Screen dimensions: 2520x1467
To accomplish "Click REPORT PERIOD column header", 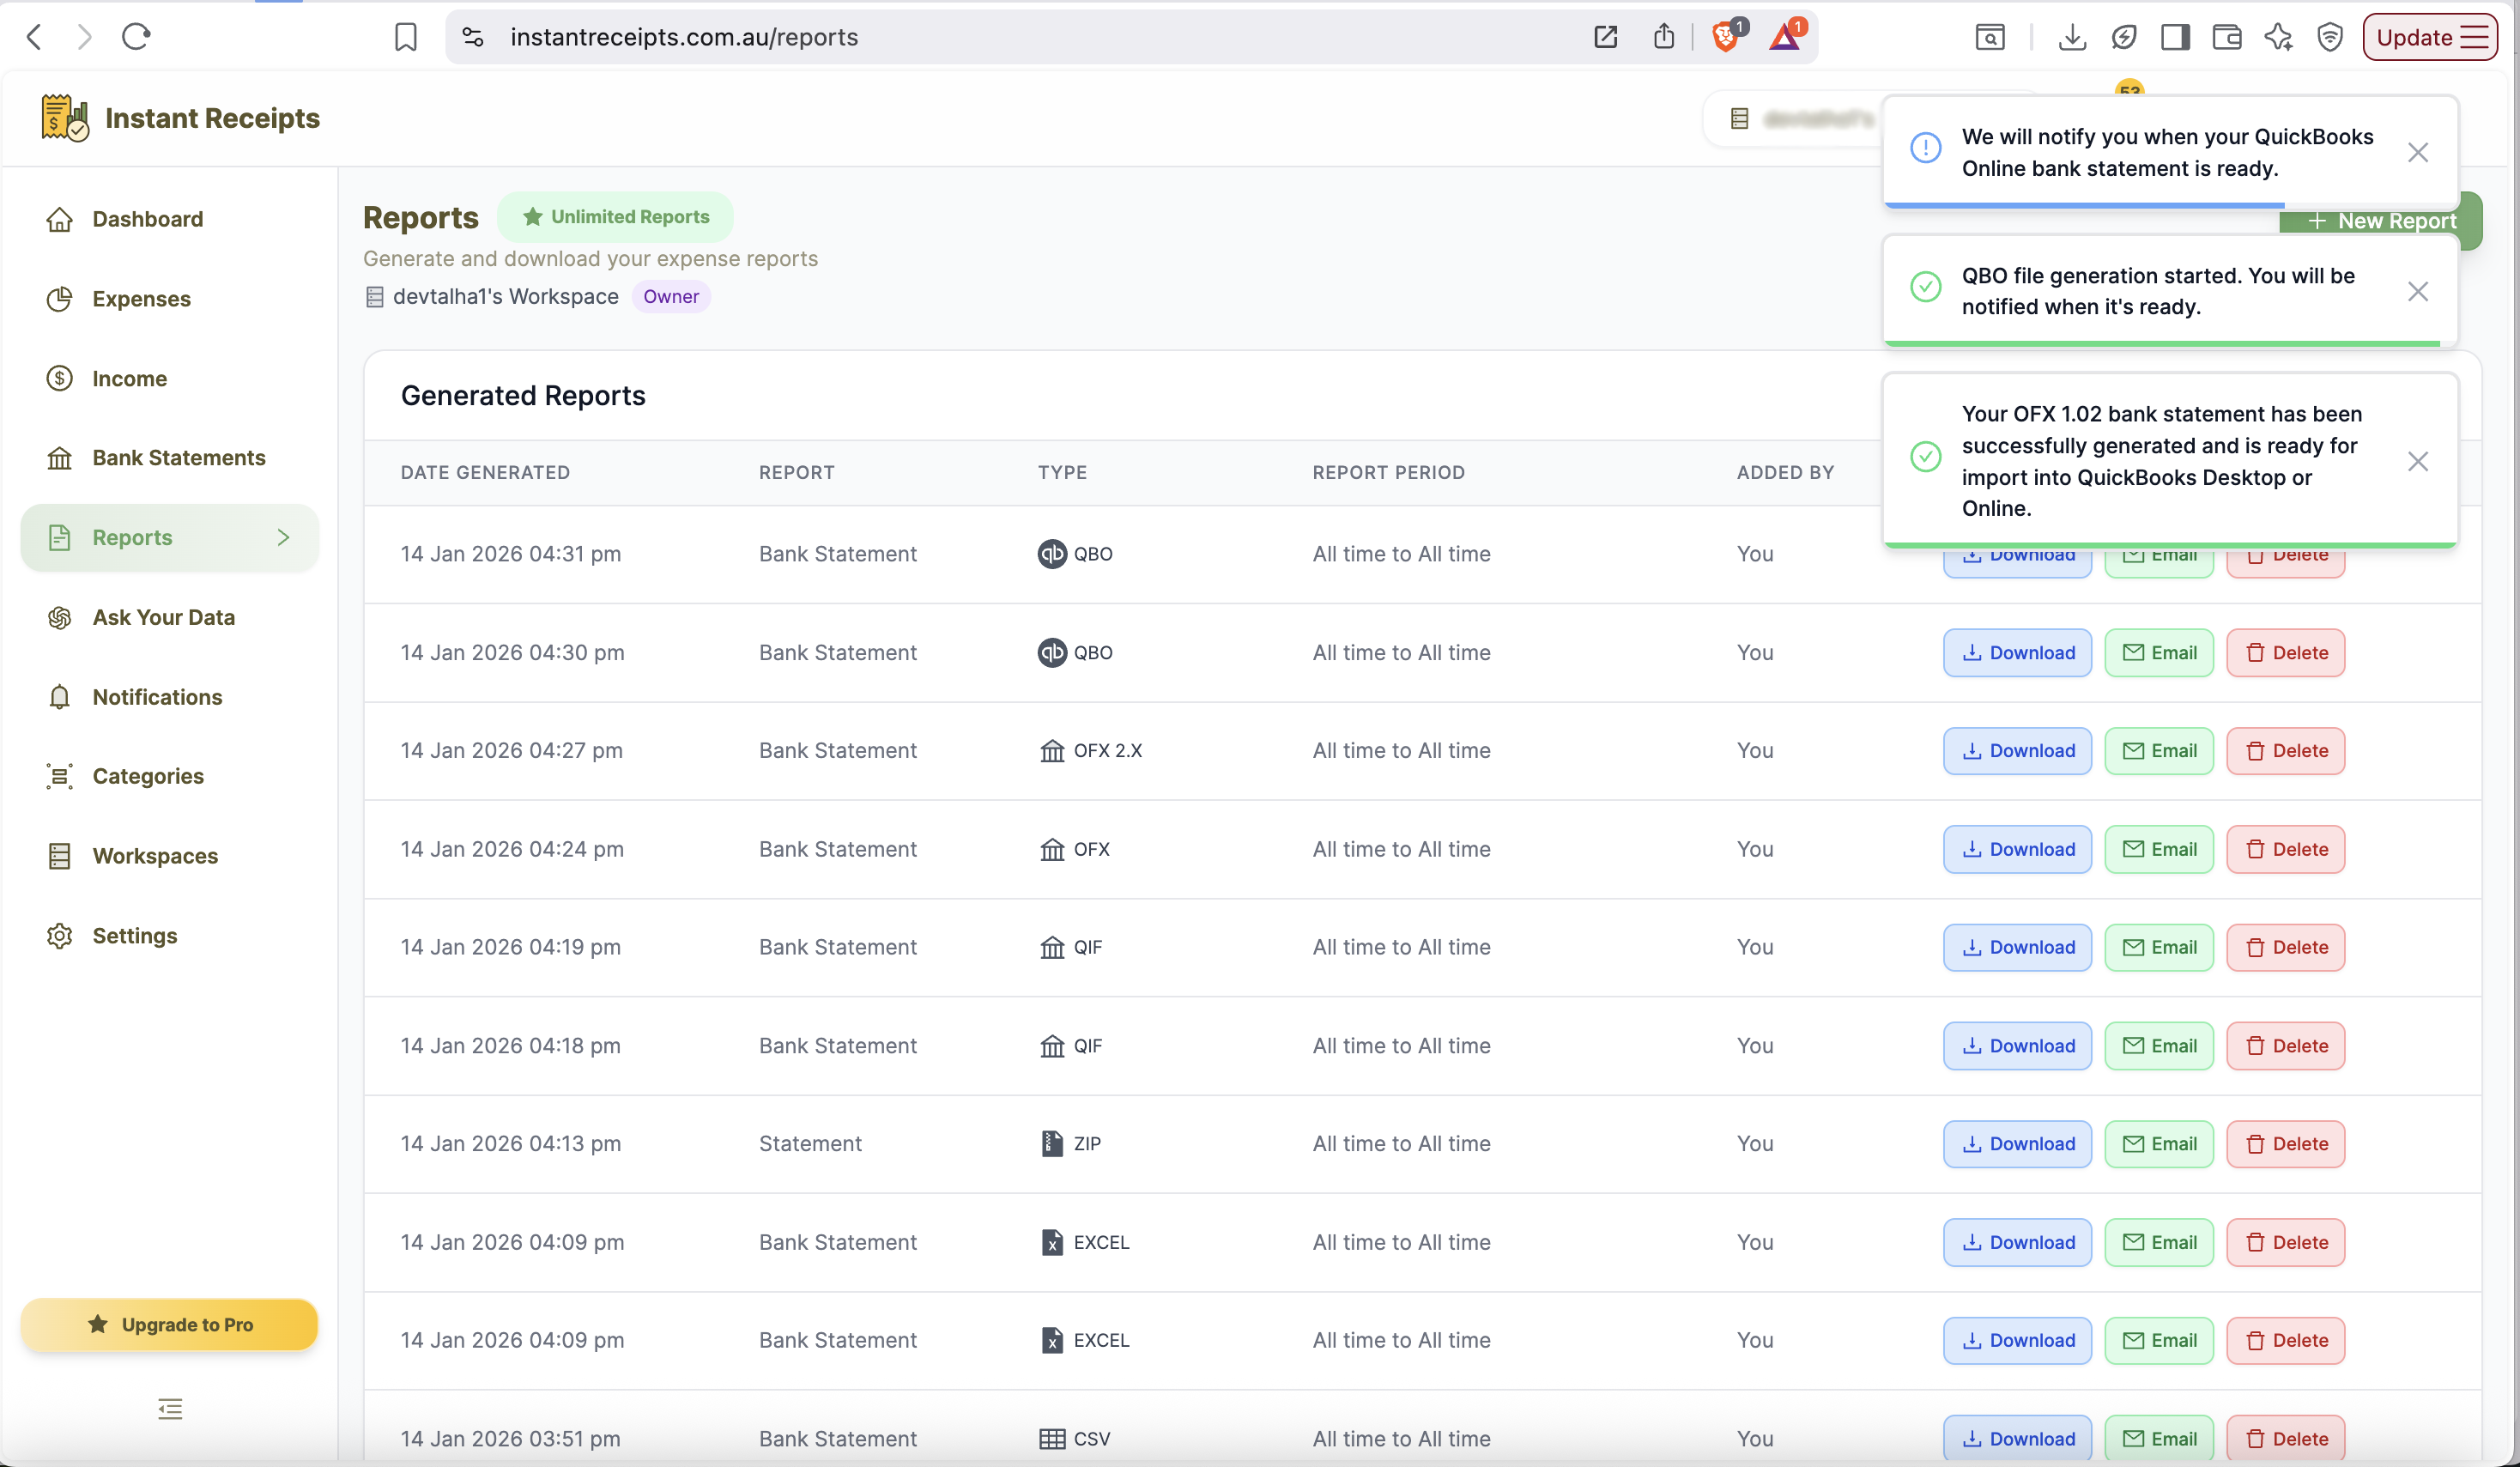I will pyautogui.click(x=1388, y=473).
